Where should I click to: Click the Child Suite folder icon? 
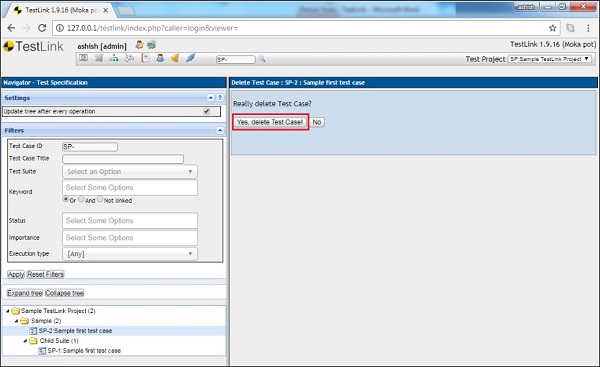pyautogui.click(x=33, y=341)
